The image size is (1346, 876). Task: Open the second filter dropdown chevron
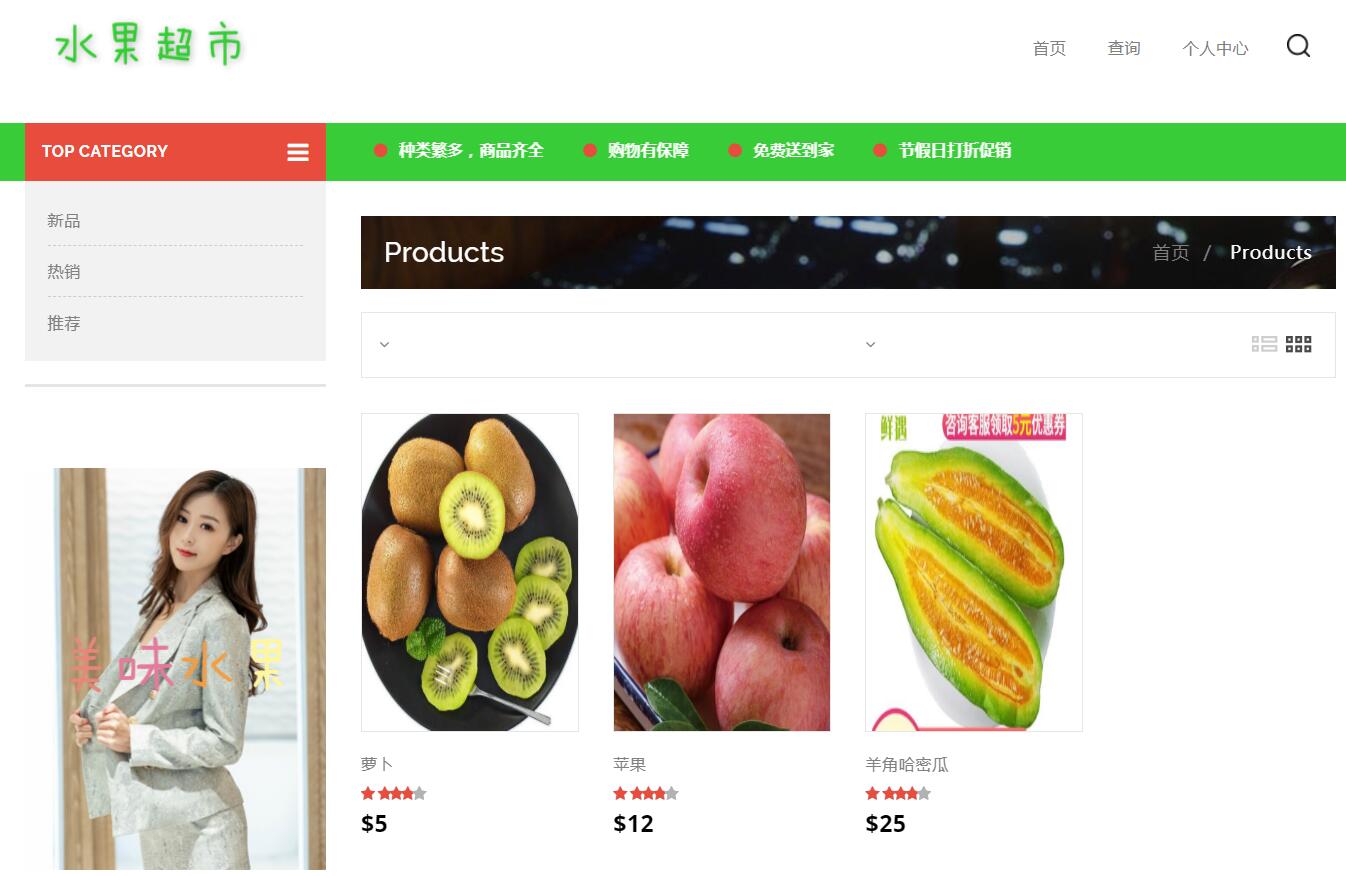(x=870, y=344)
